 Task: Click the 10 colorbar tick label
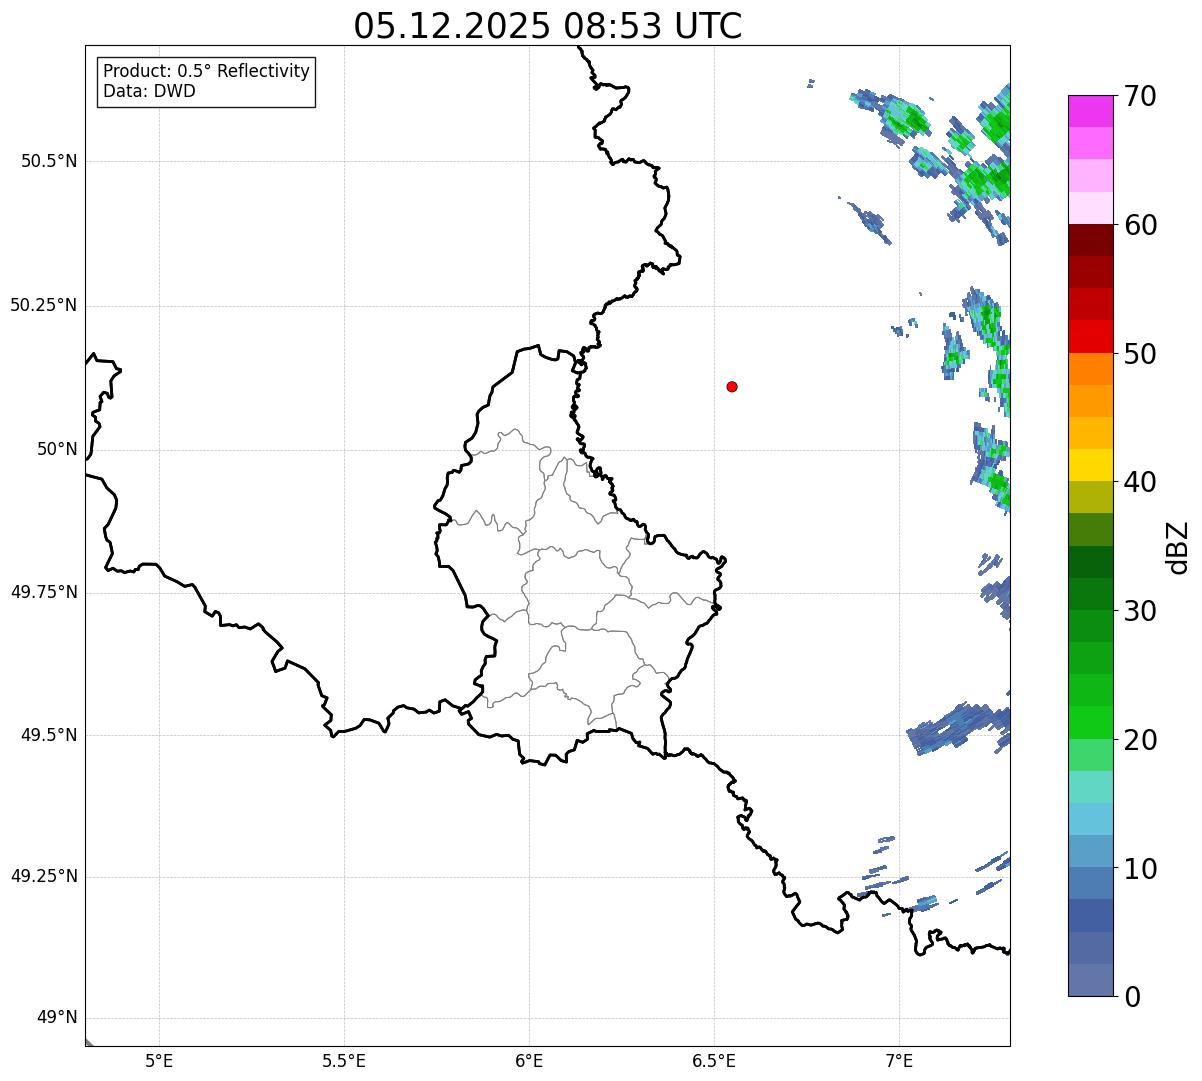[1140, 869]
